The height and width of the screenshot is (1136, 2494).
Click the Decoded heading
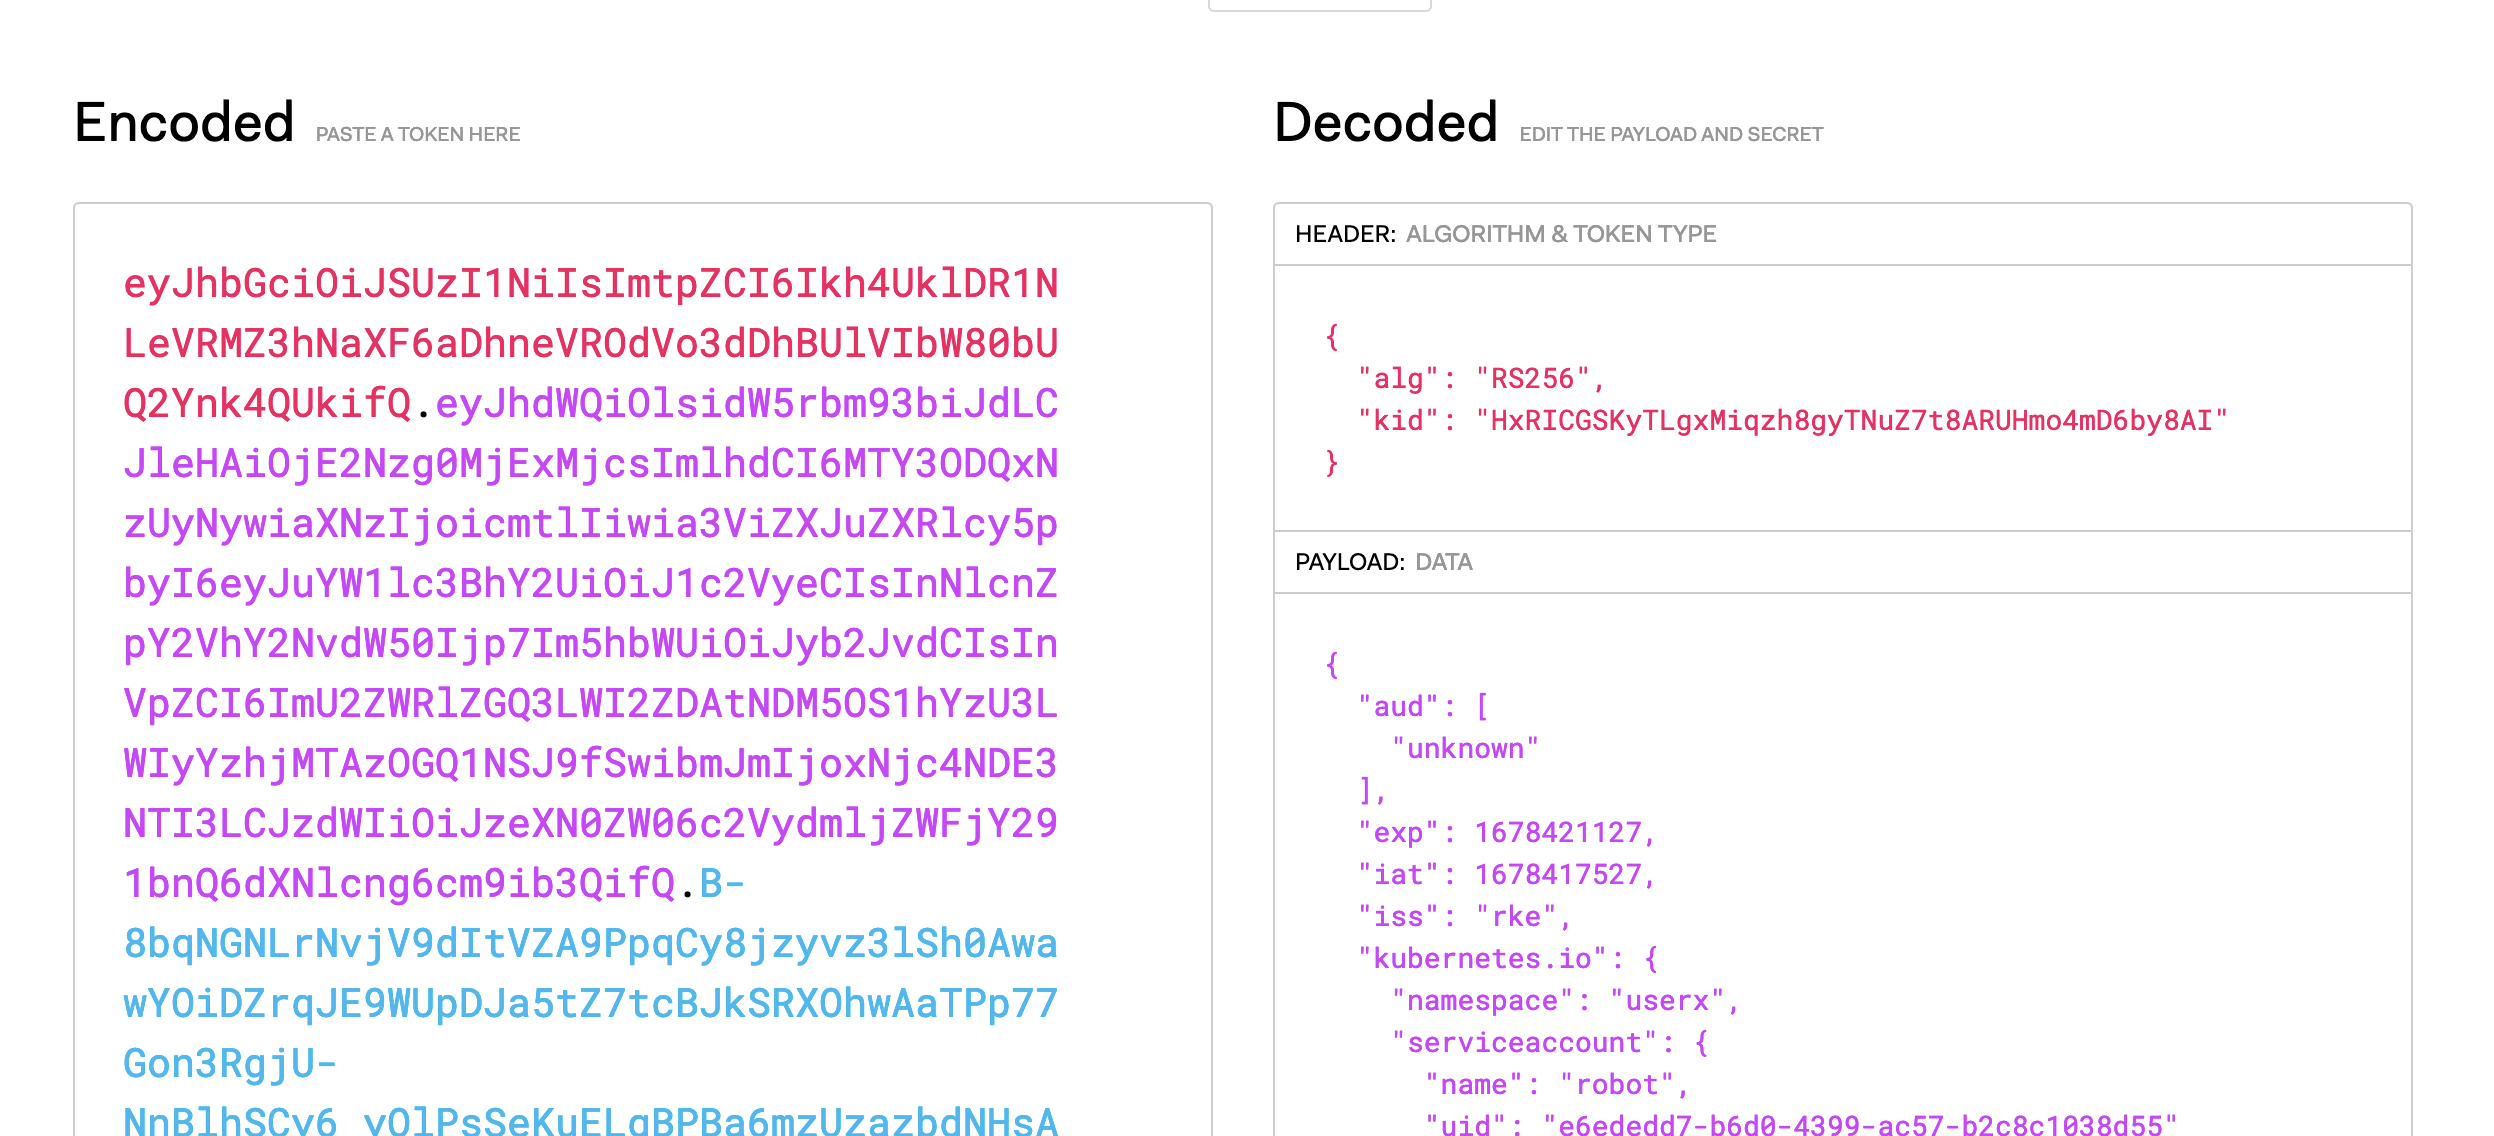(x=1386, y=122)
